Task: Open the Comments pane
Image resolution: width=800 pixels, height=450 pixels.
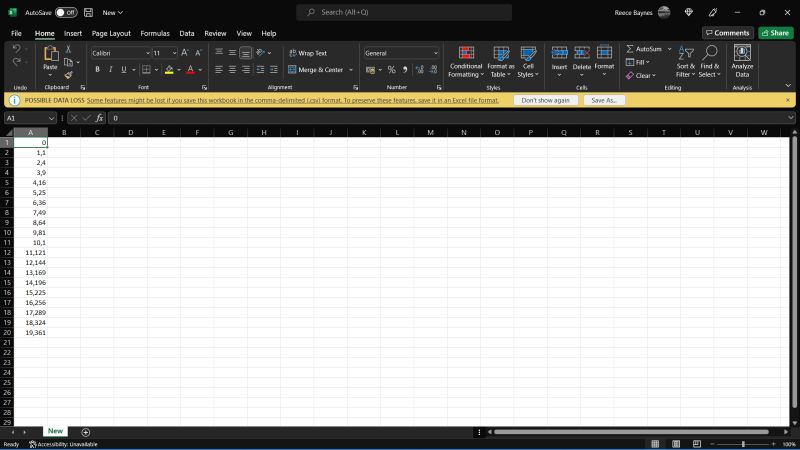Action: point(728,33)
